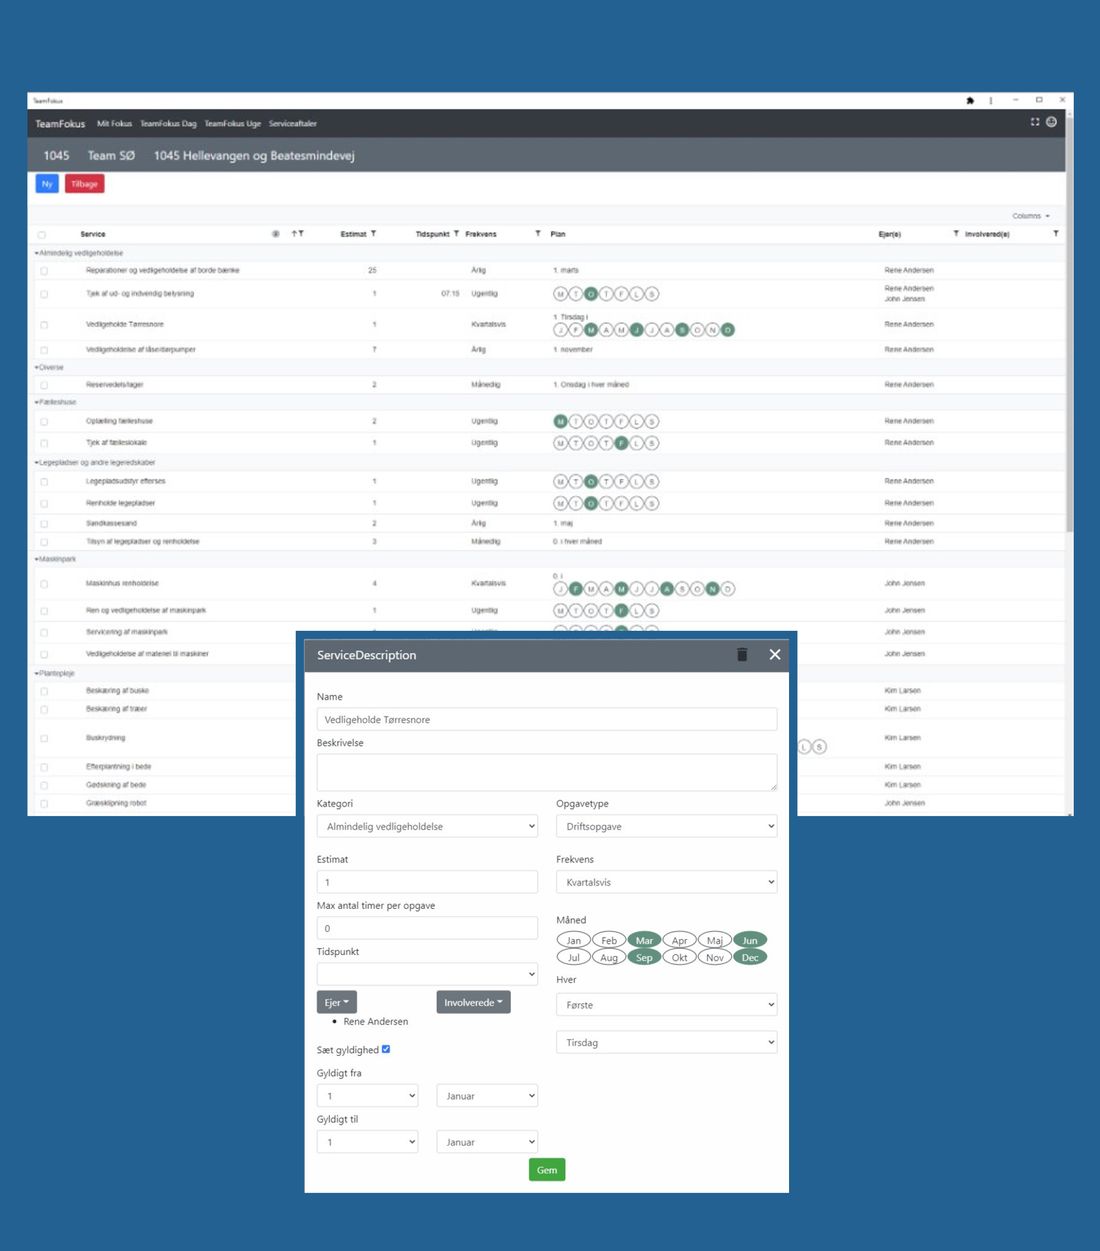Toggle the Dec month pill
This screenshot has height=1251, width=1100.
tap(750, 957)
